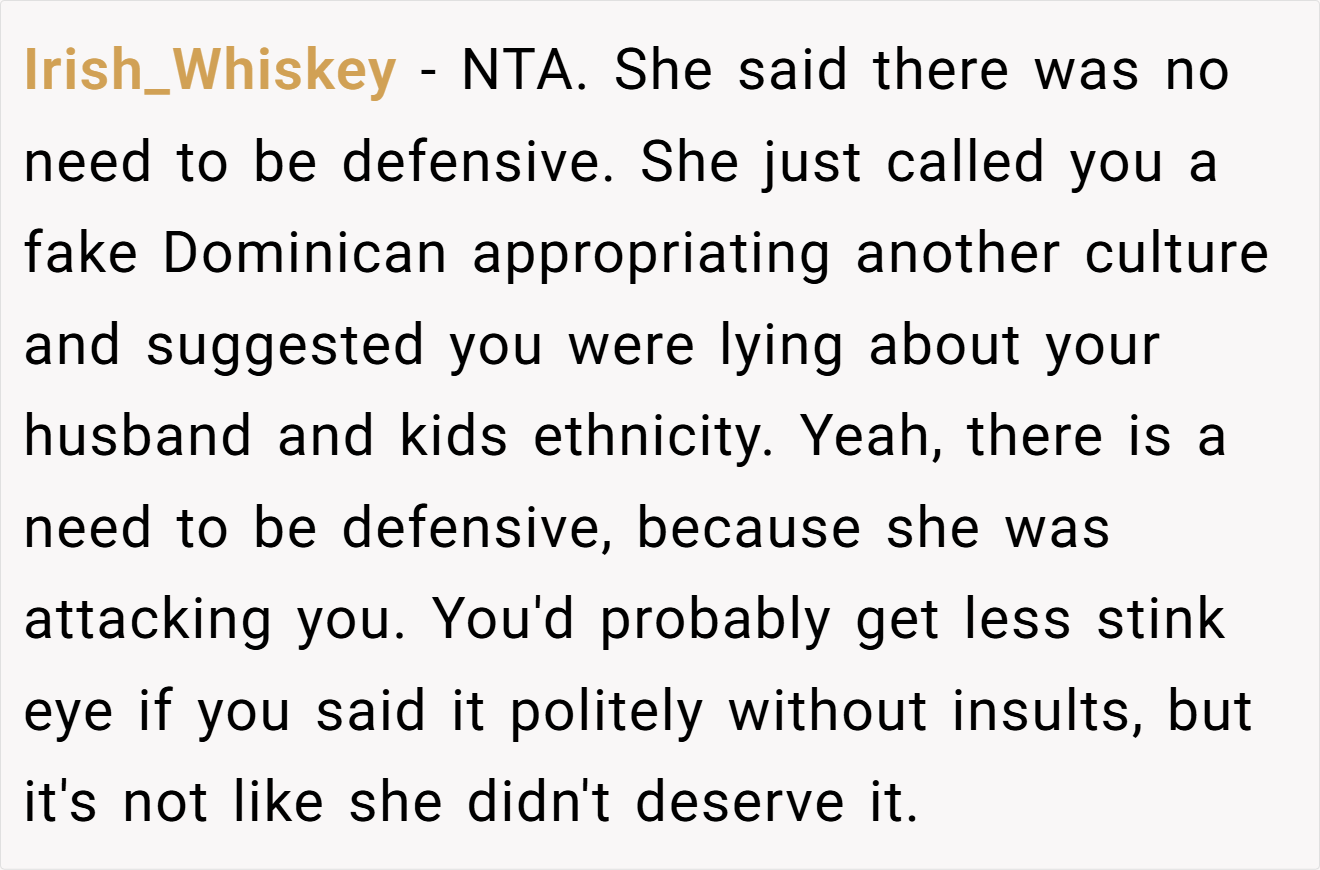
Task: Open the Irish_Whiskey username link
Action: 210,74
